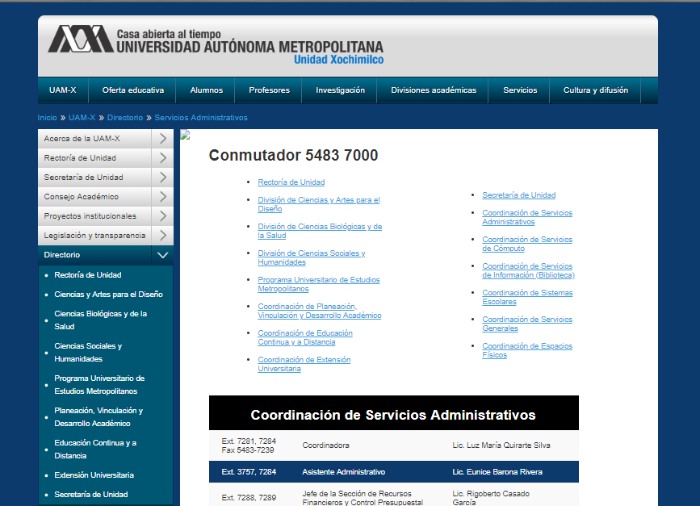Open Secretaría de Unidad in Directorio submenu

pyautogui.click(x=91, y=494)
